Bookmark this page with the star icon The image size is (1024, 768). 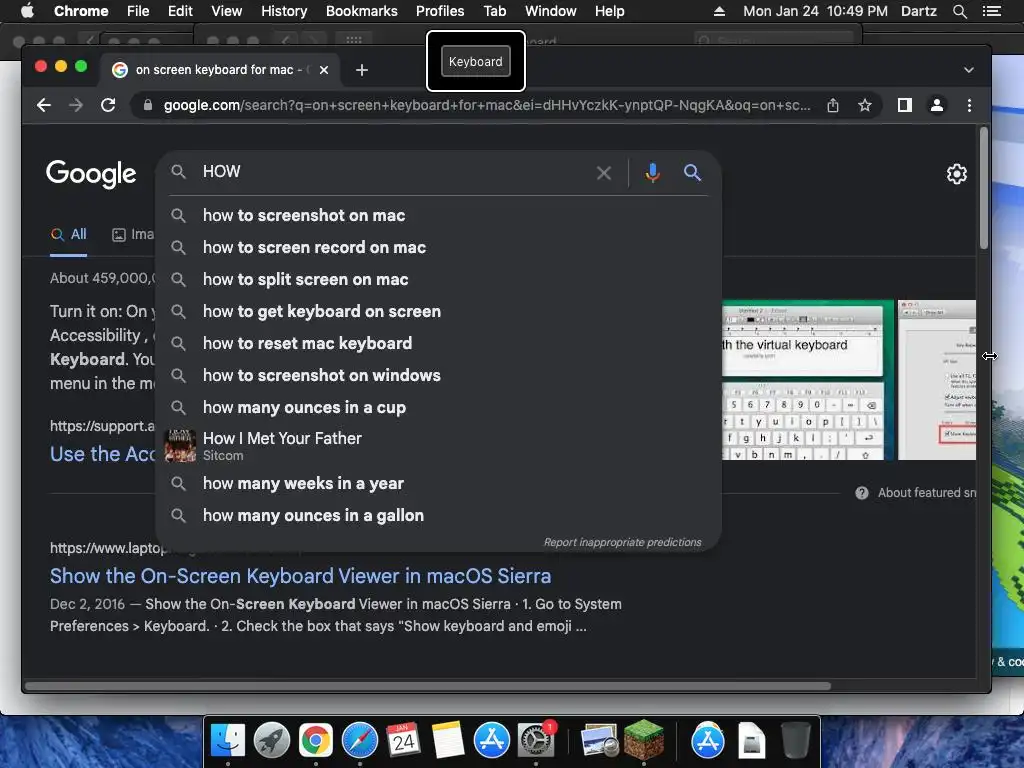865,105
